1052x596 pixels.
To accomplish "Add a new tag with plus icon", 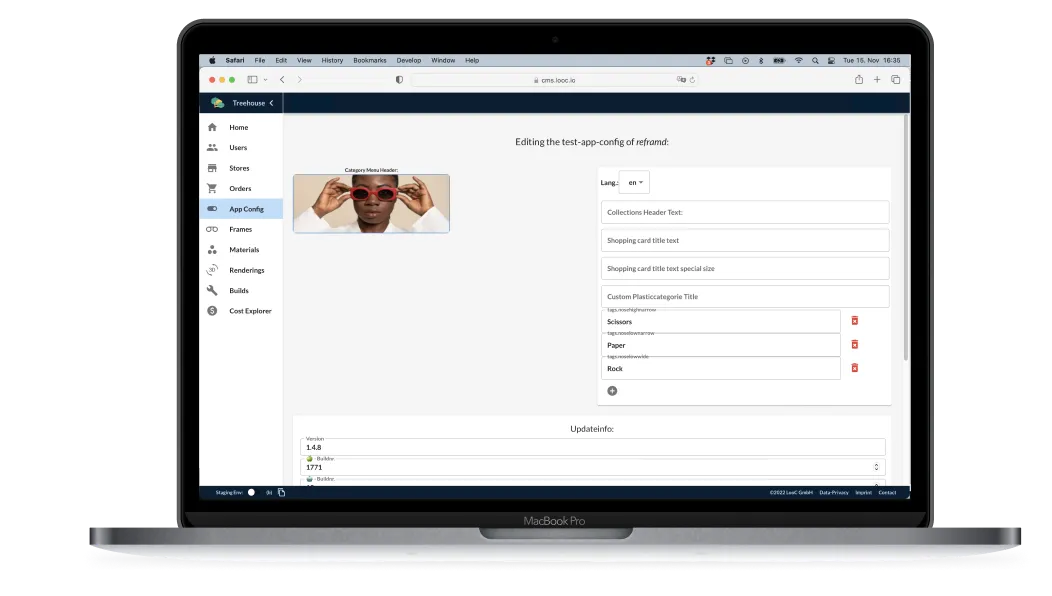I will click(x=612, y=391).
